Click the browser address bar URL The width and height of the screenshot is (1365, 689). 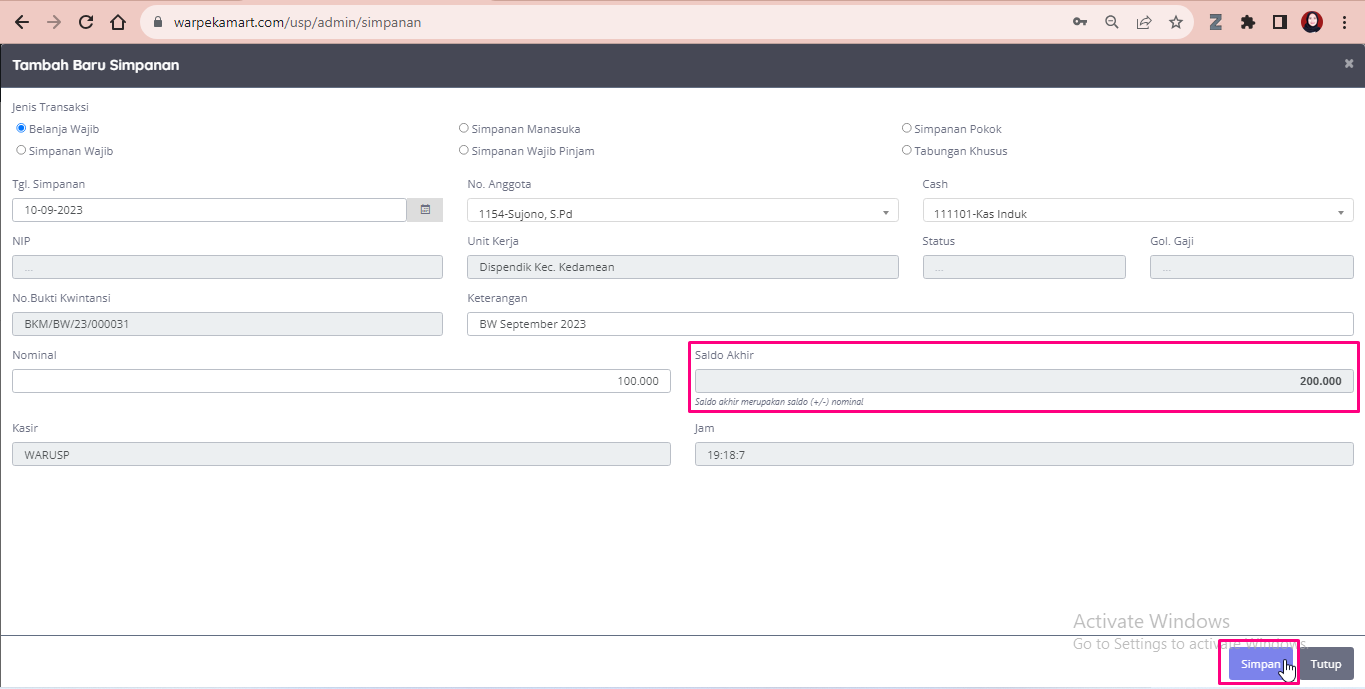[297, 22]
